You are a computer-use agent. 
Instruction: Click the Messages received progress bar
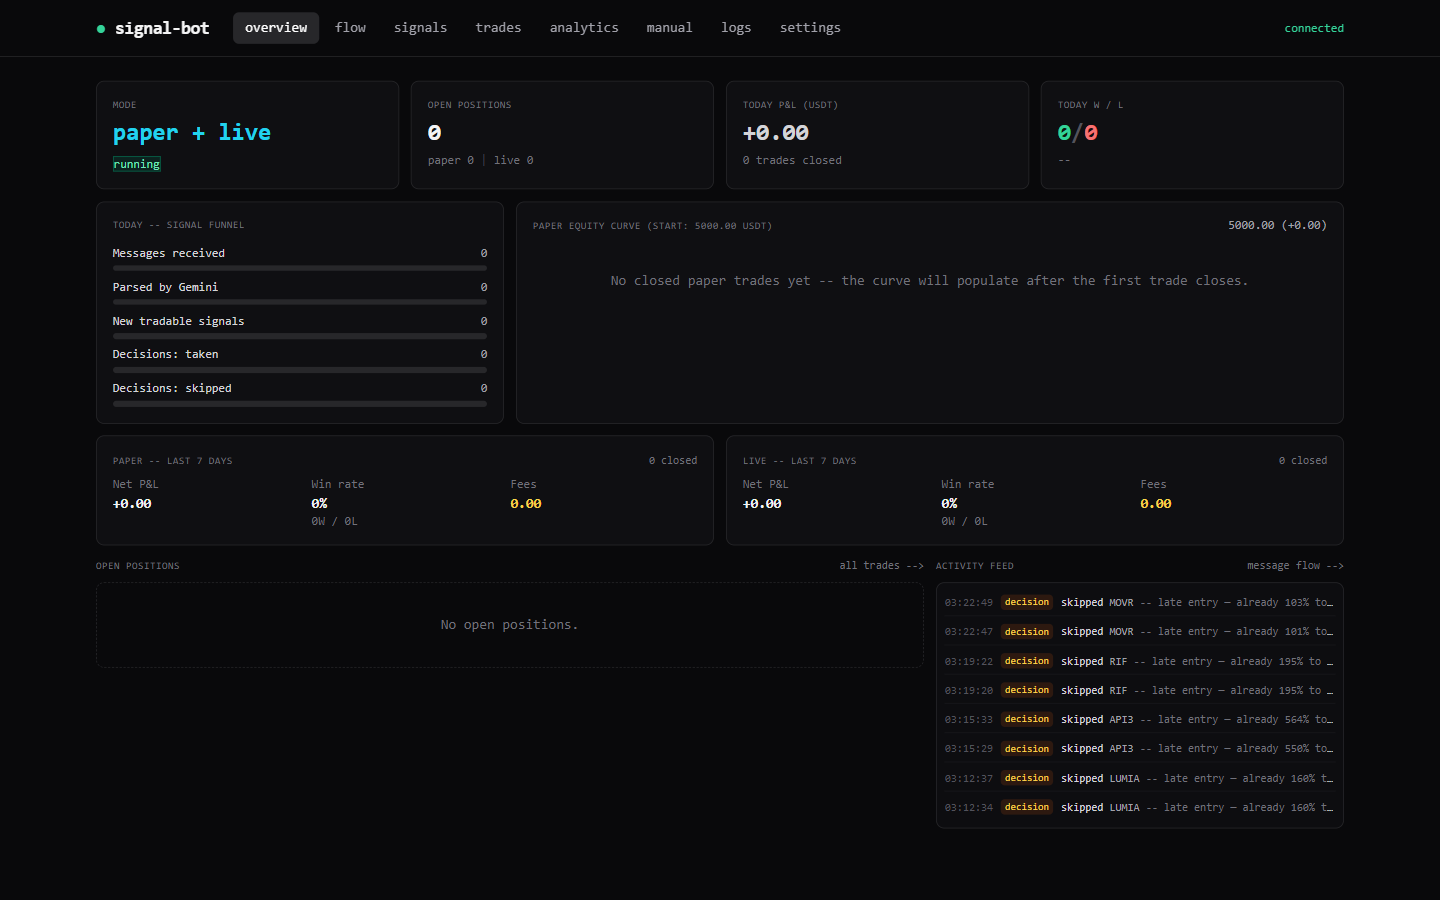[x=300, y=268]
